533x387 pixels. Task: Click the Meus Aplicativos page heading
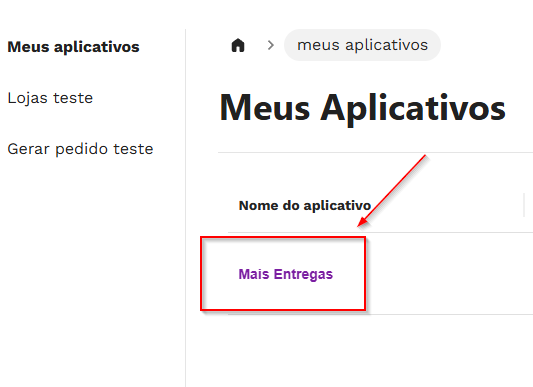(x=363, y=108)
